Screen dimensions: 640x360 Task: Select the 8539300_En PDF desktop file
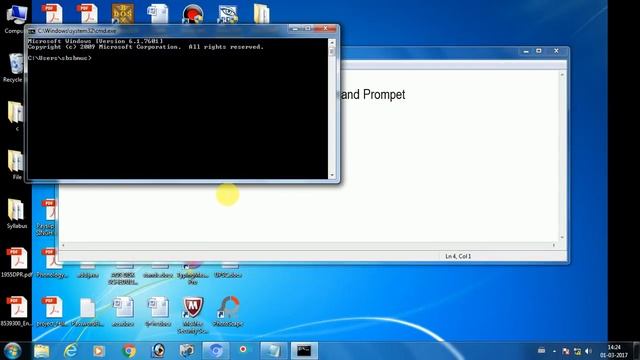click(16, 311)
